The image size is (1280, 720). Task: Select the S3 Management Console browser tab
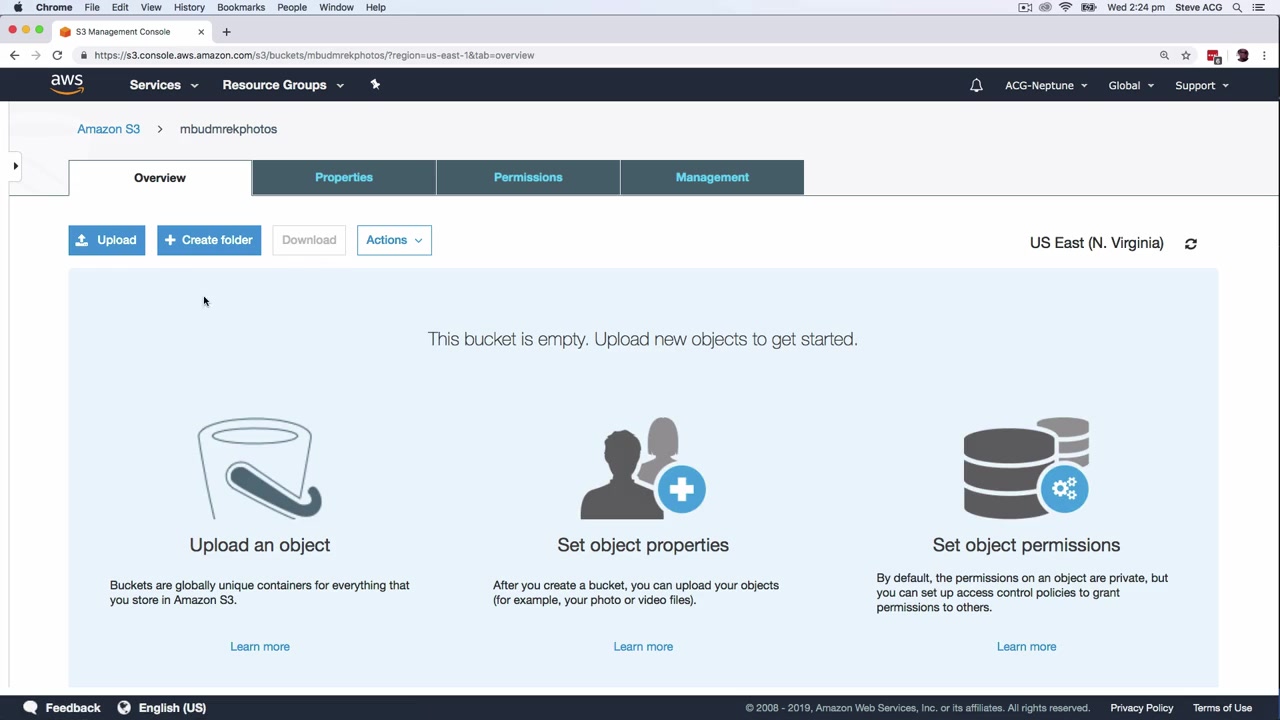132,31
